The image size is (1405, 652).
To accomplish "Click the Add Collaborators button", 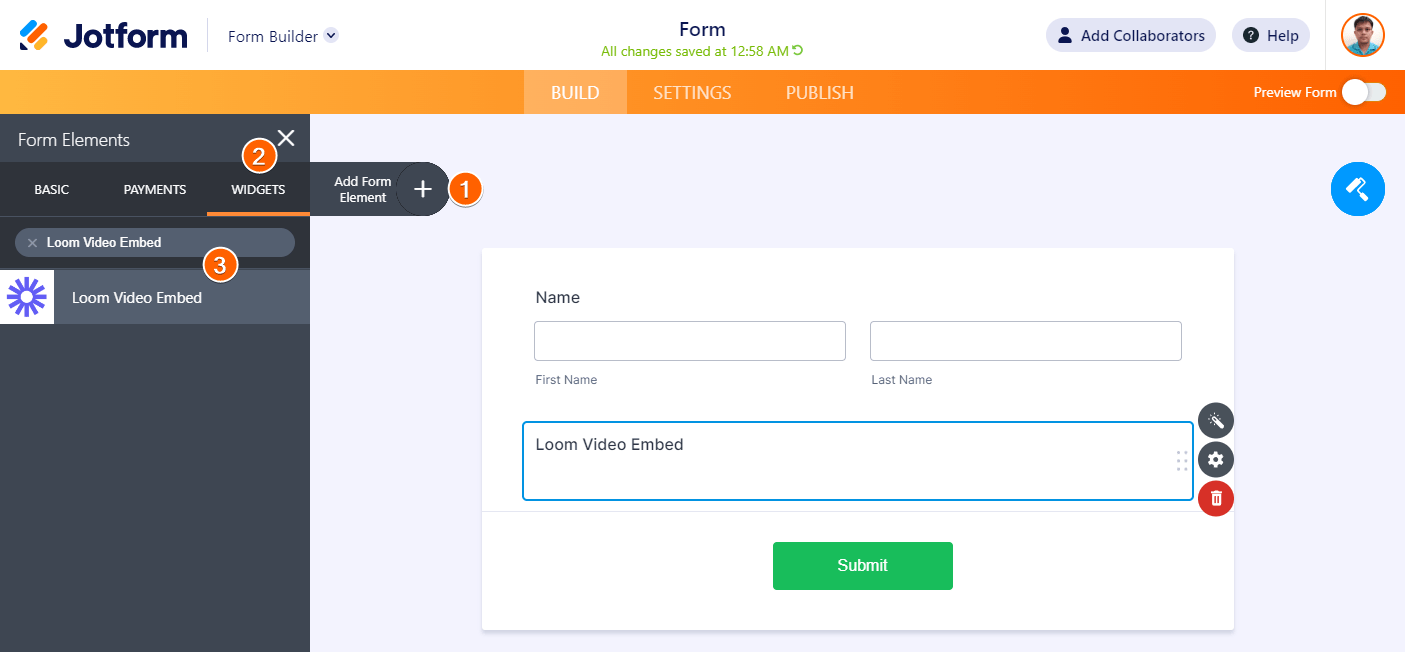I will tap(1130, 36).
